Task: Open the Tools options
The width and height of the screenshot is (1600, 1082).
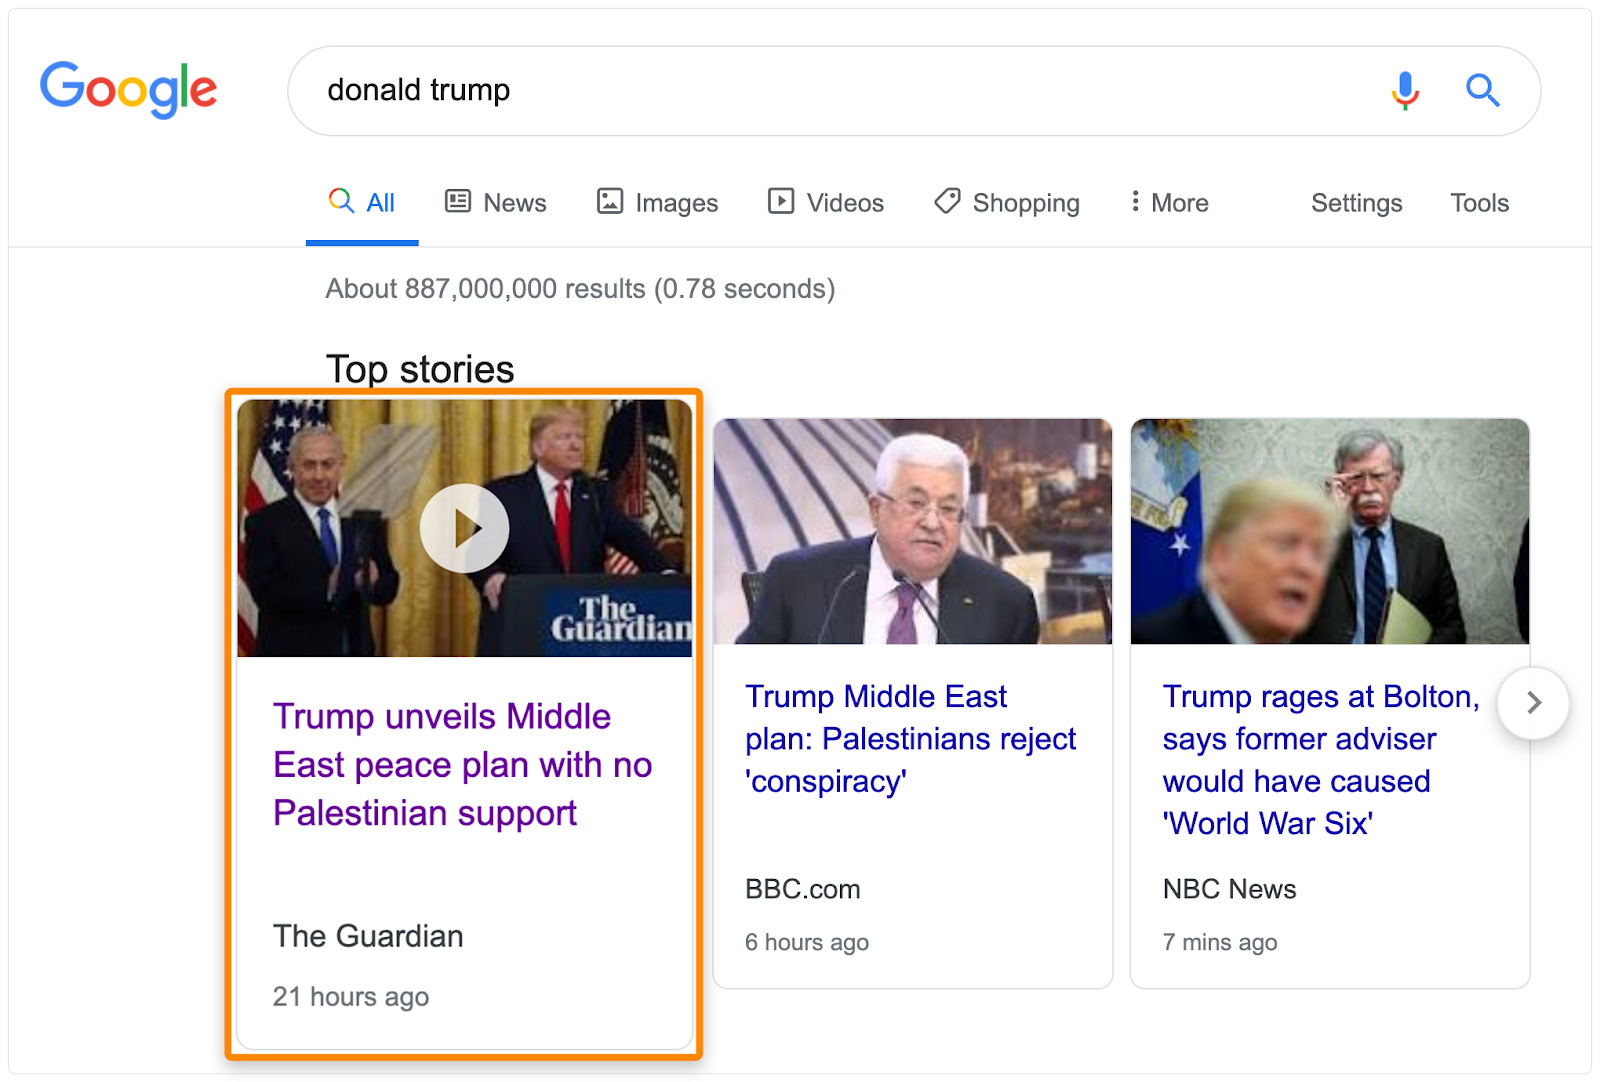Action: tap(1479, 202)
